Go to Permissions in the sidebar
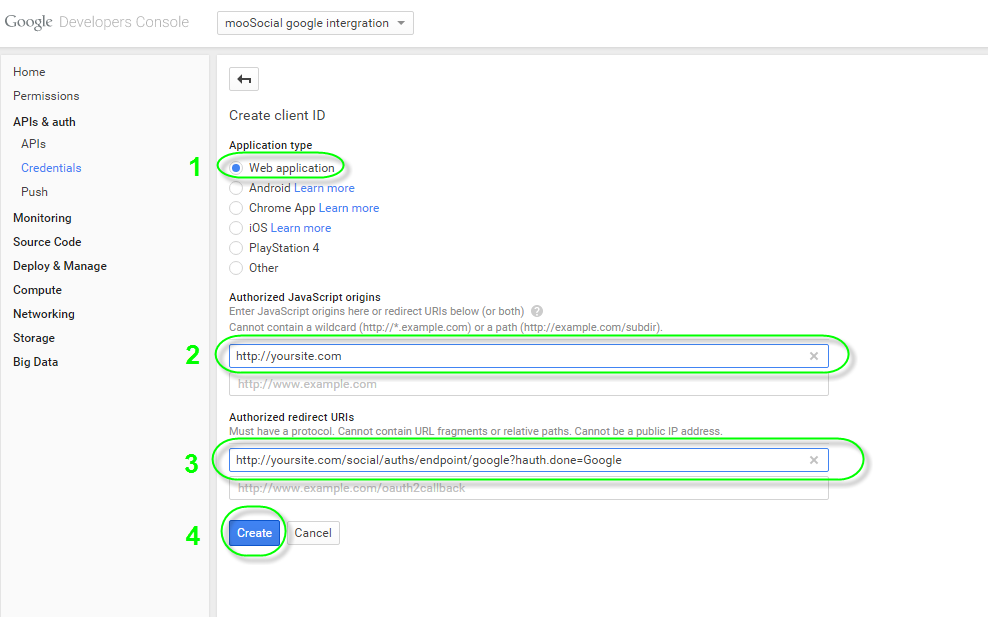 point(46,96)
